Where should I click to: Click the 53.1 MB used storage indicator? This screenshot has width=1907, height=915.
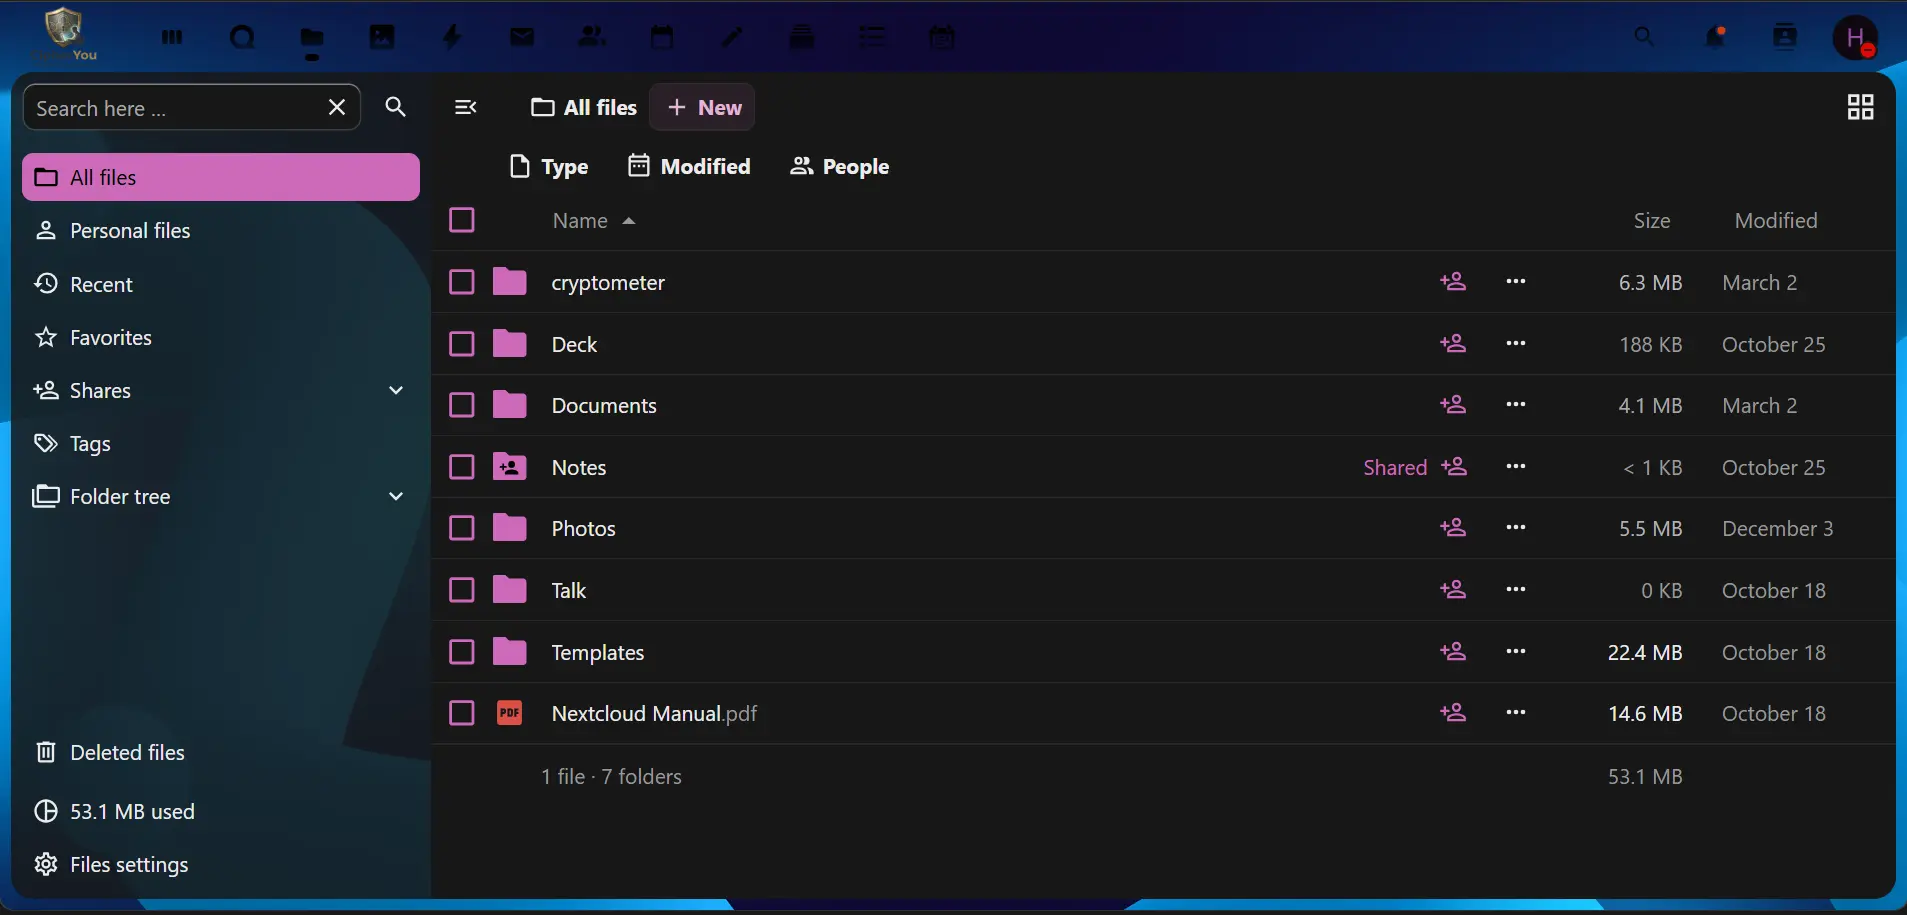coord(221,811)
